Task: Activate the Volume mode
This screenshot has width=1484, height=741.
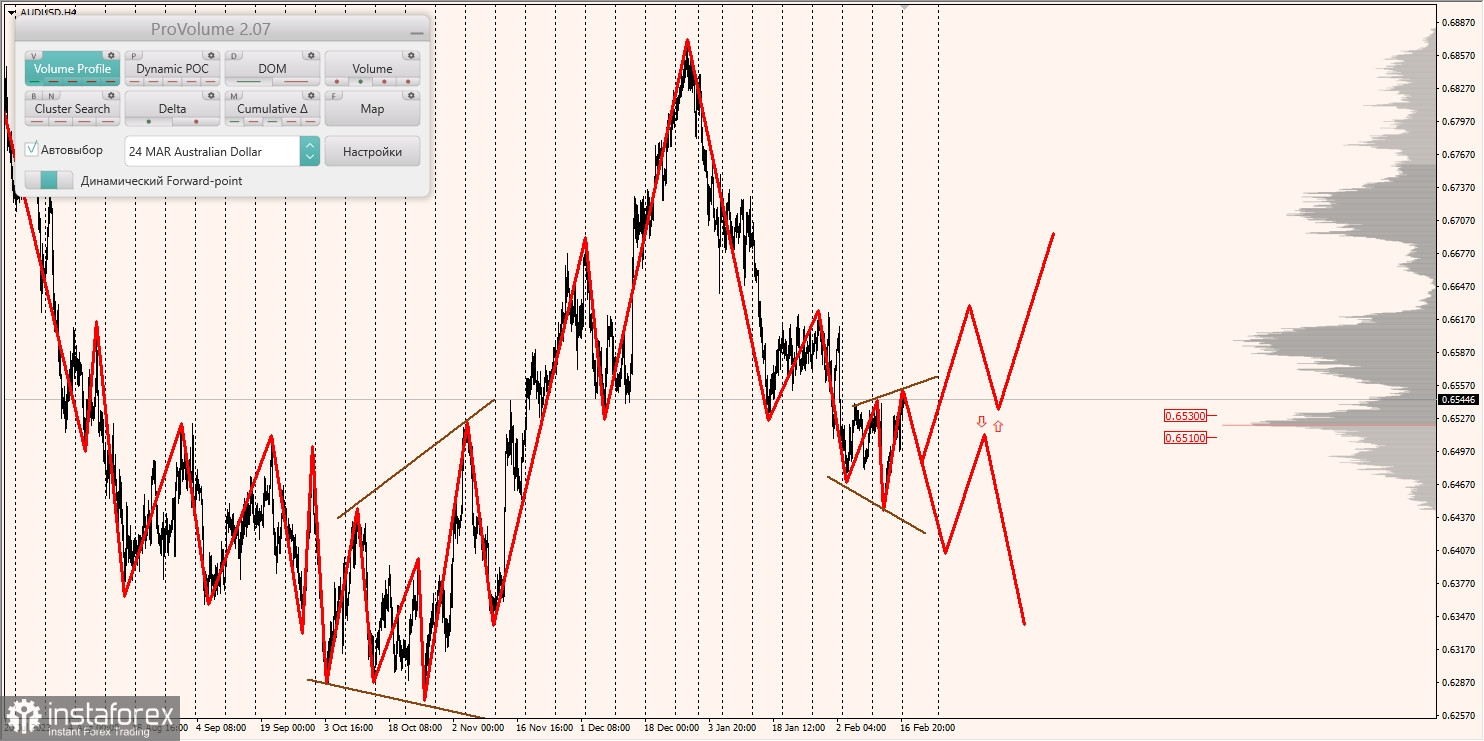Action: click(372, 69)
